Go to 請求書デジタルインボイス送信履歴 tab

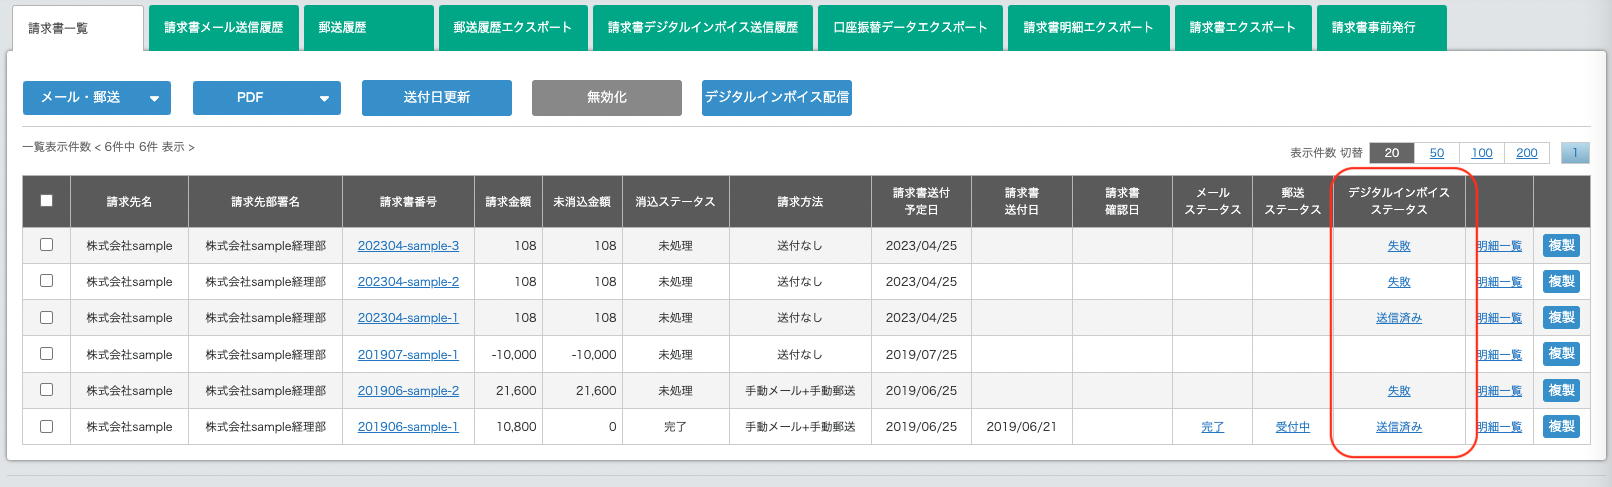(703, 28)
